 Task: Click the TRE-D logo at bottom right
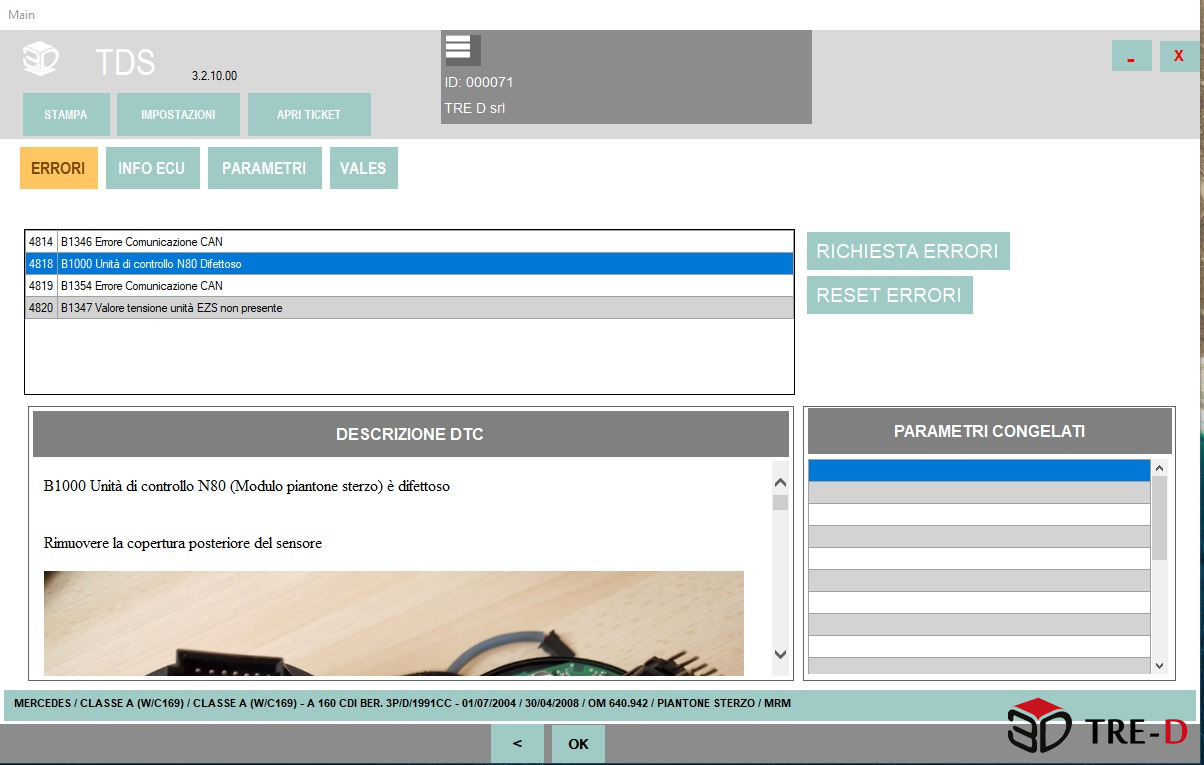[1097, 723]
